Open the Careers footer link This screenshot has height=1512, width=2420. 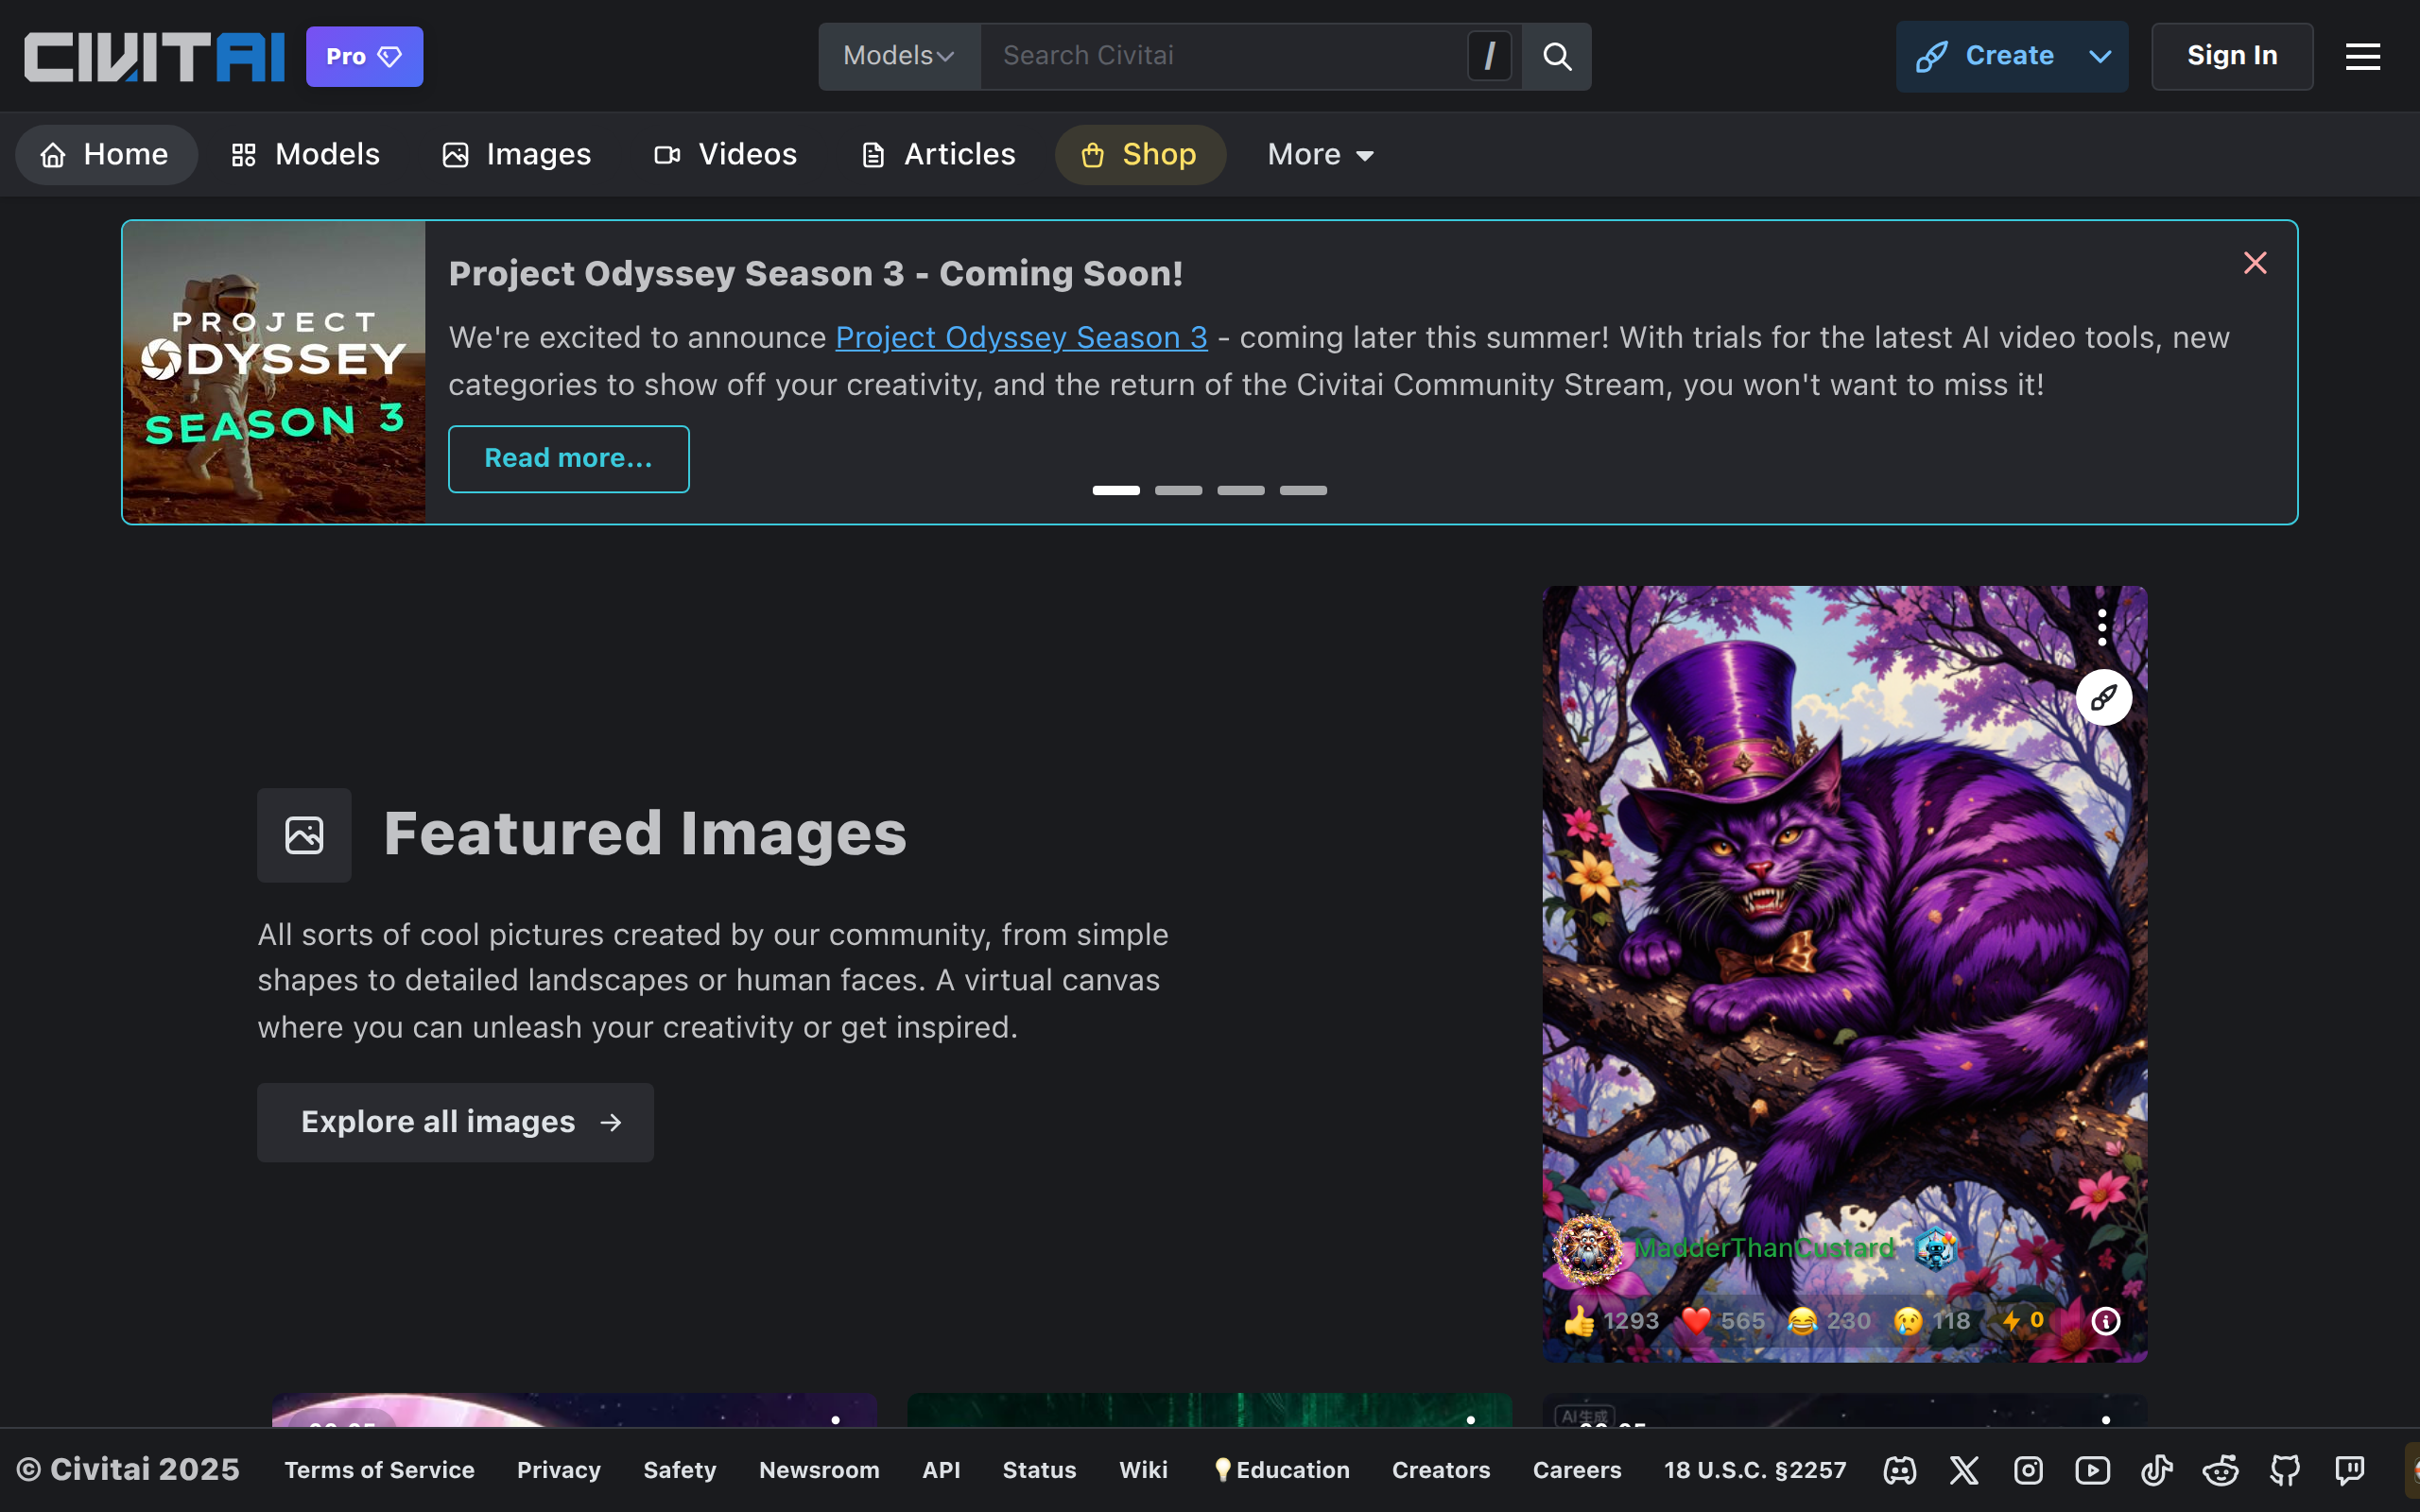pyautogui.click(x=1577, y=1470)
